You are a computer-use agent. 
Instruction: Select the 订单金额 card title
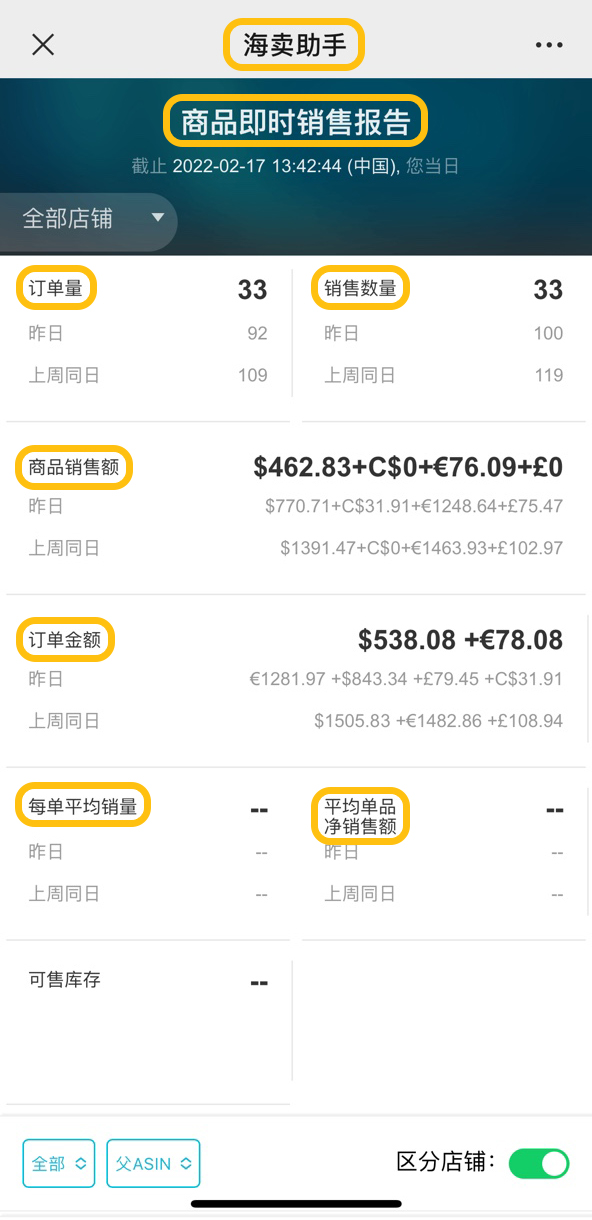pos(66,640)
